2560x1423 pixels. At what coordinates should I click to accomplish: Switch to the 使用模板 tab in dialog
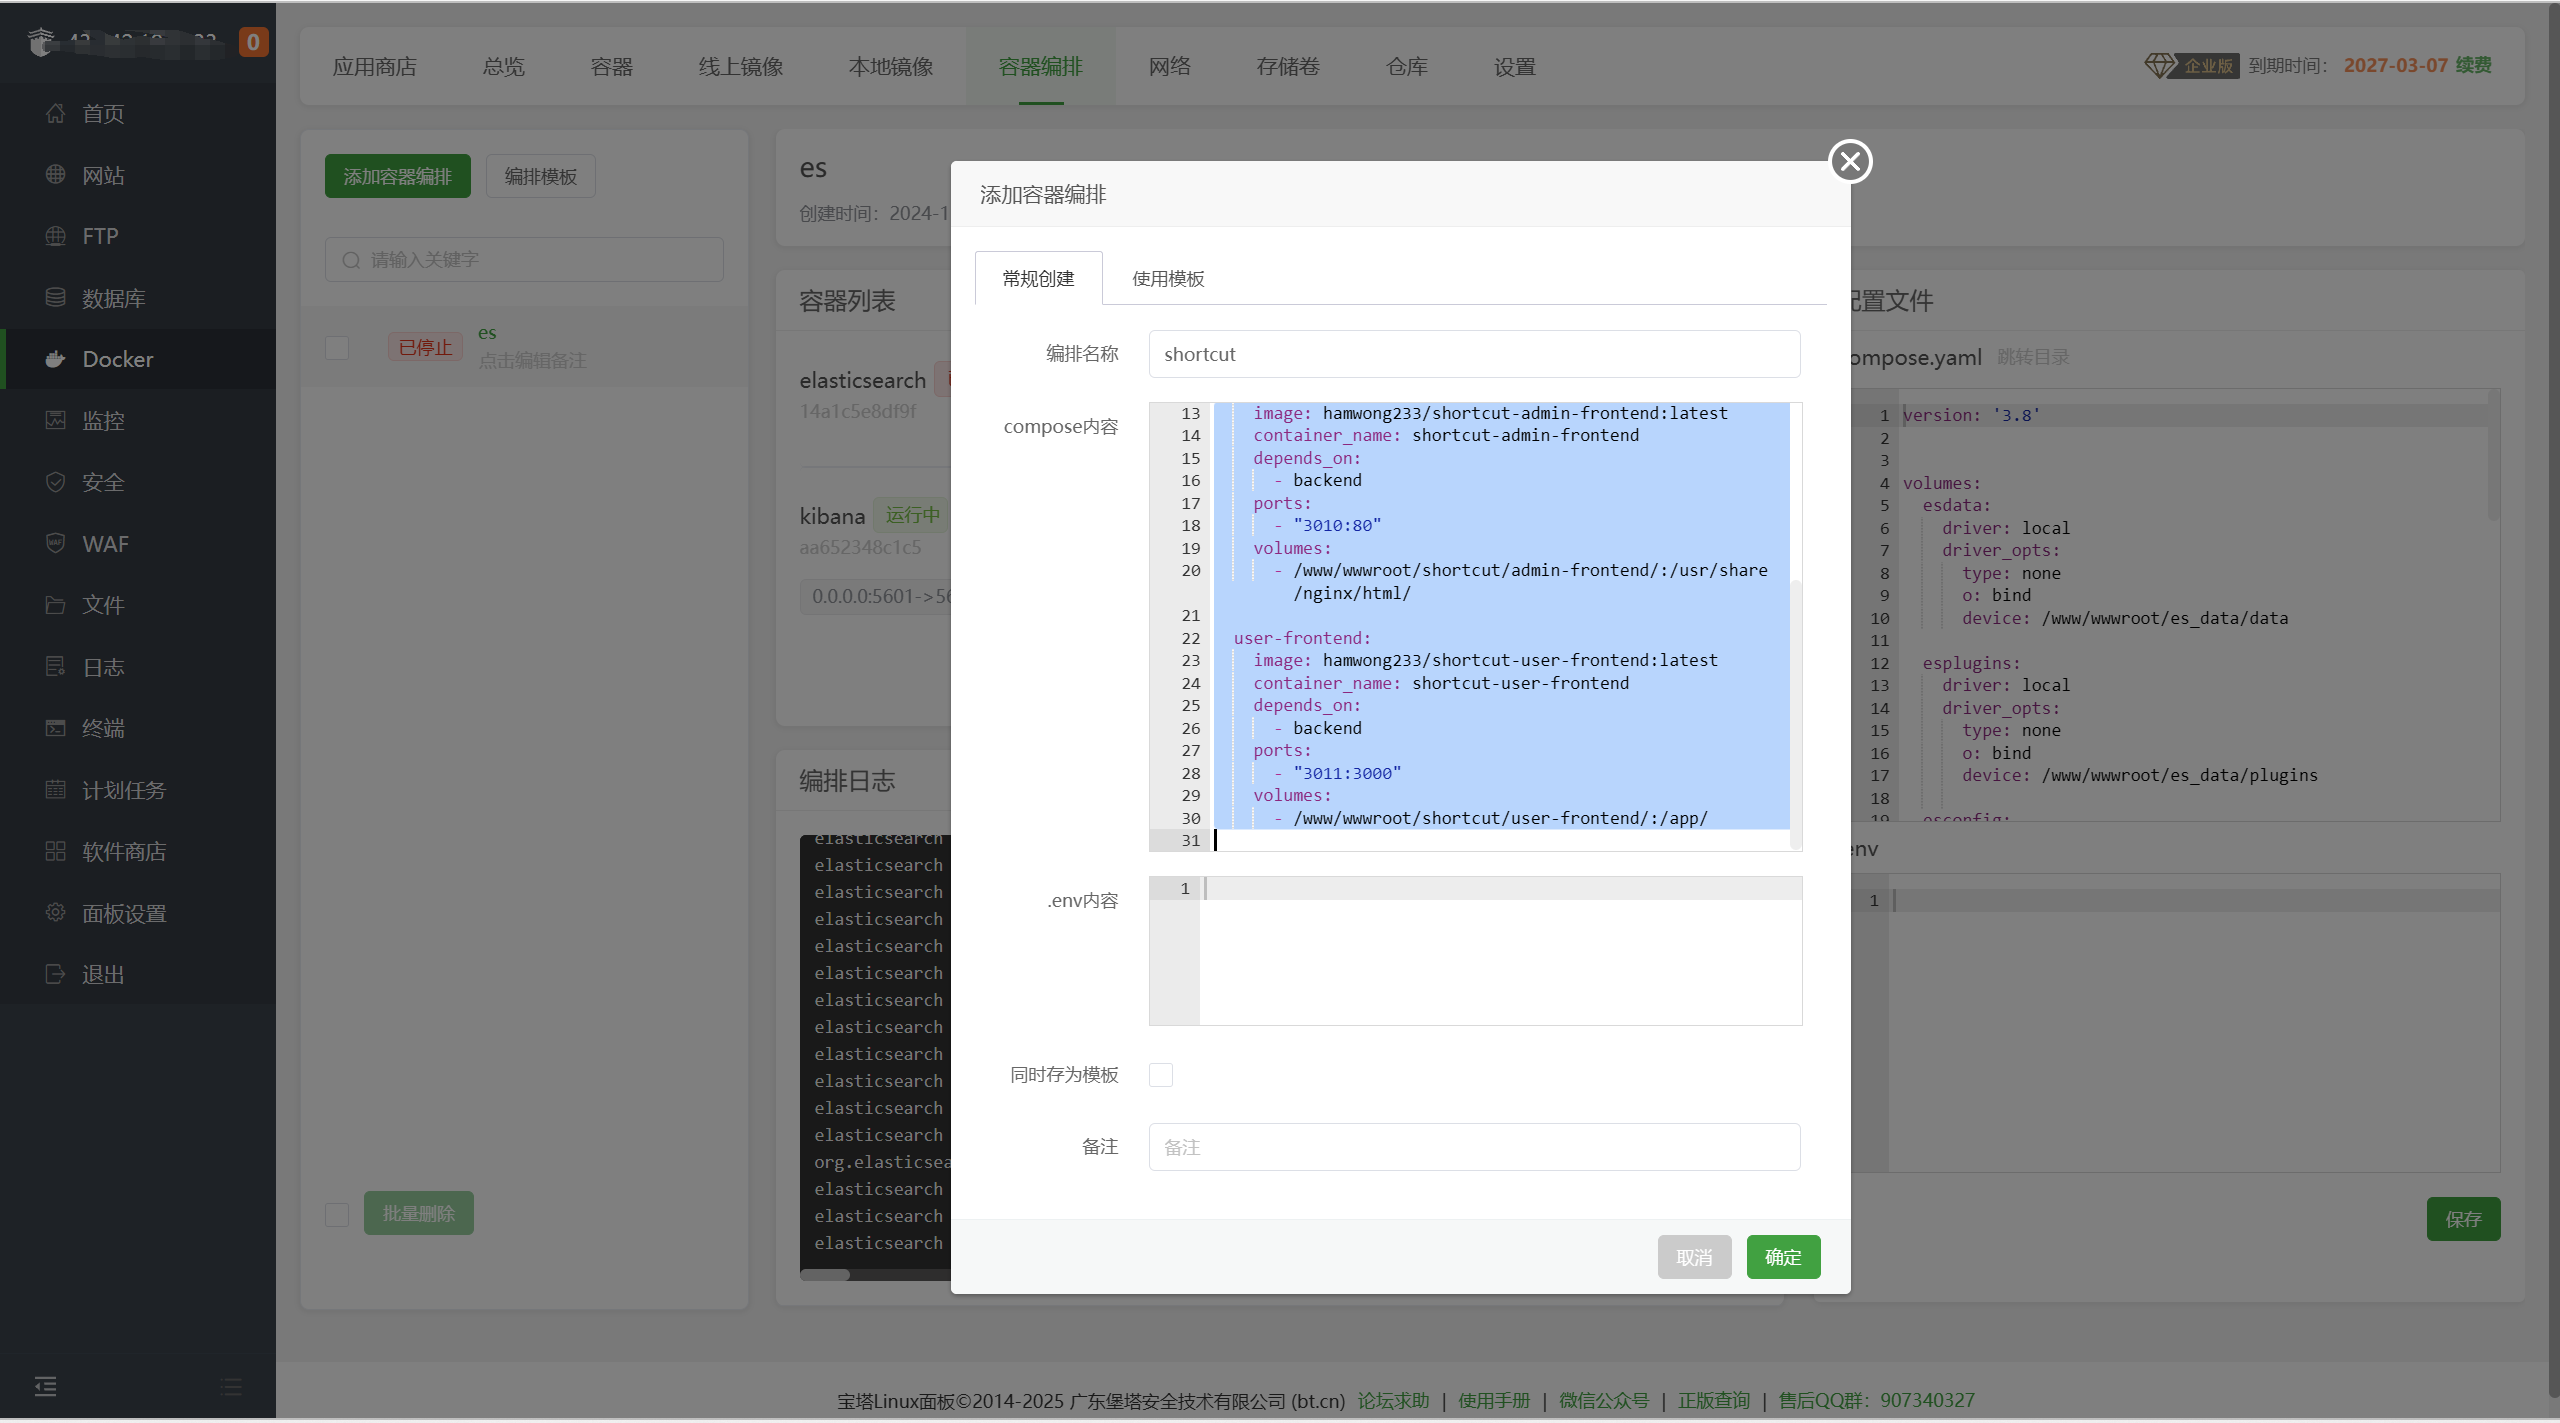point(1168,278)
